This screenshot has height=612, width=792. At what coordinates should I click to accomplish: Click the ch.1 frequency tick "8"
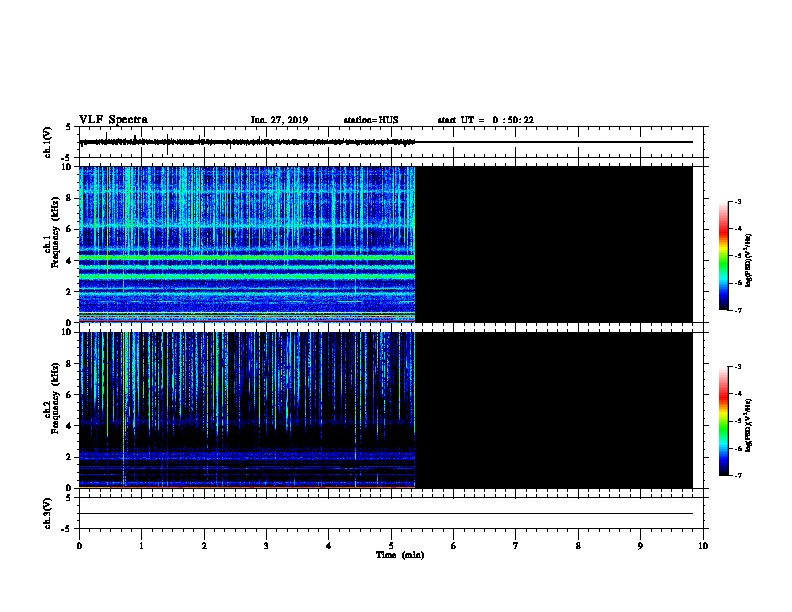[x=69, y=198]
